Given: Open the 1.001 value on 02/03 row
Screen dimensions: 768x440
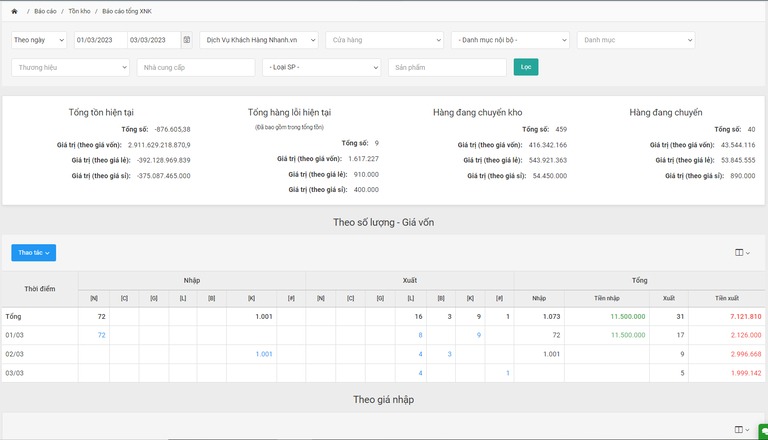Looking at the screenshot, I should pyautogui.click(x=264, y=354).
